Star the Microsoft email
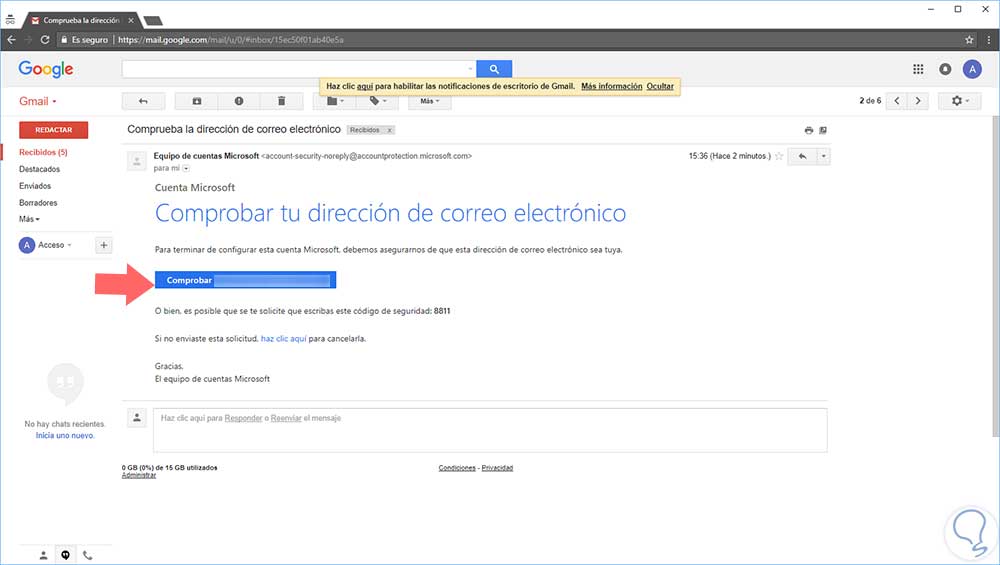 coord(779,156)
